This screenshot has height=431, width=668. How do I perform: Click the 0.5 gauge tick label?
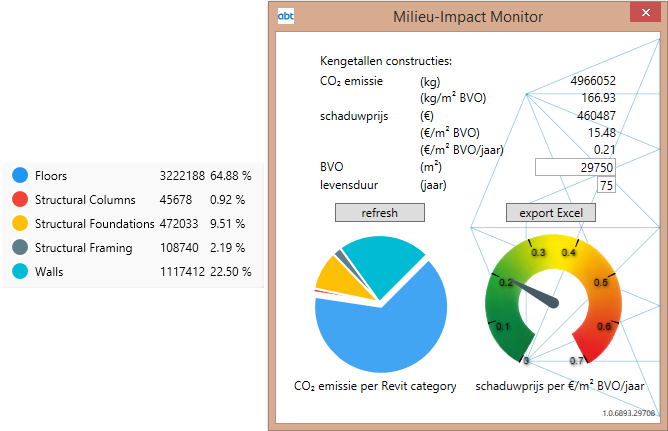(601, 282)
